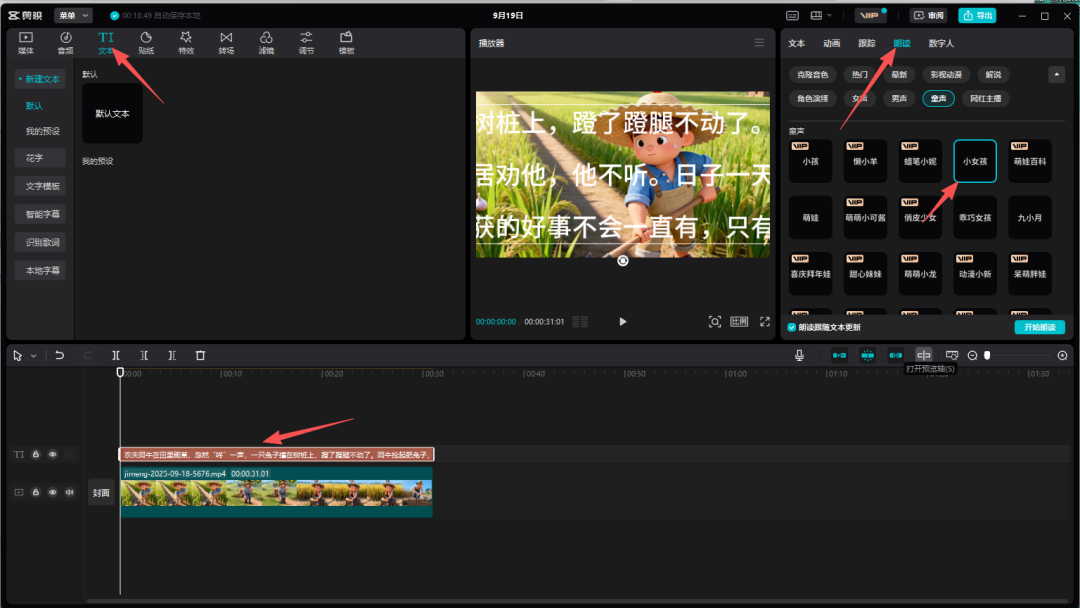1080x608 pixels.
Task: Select the 文字模板 sidebar item
Action: click(x=40, y=186)
